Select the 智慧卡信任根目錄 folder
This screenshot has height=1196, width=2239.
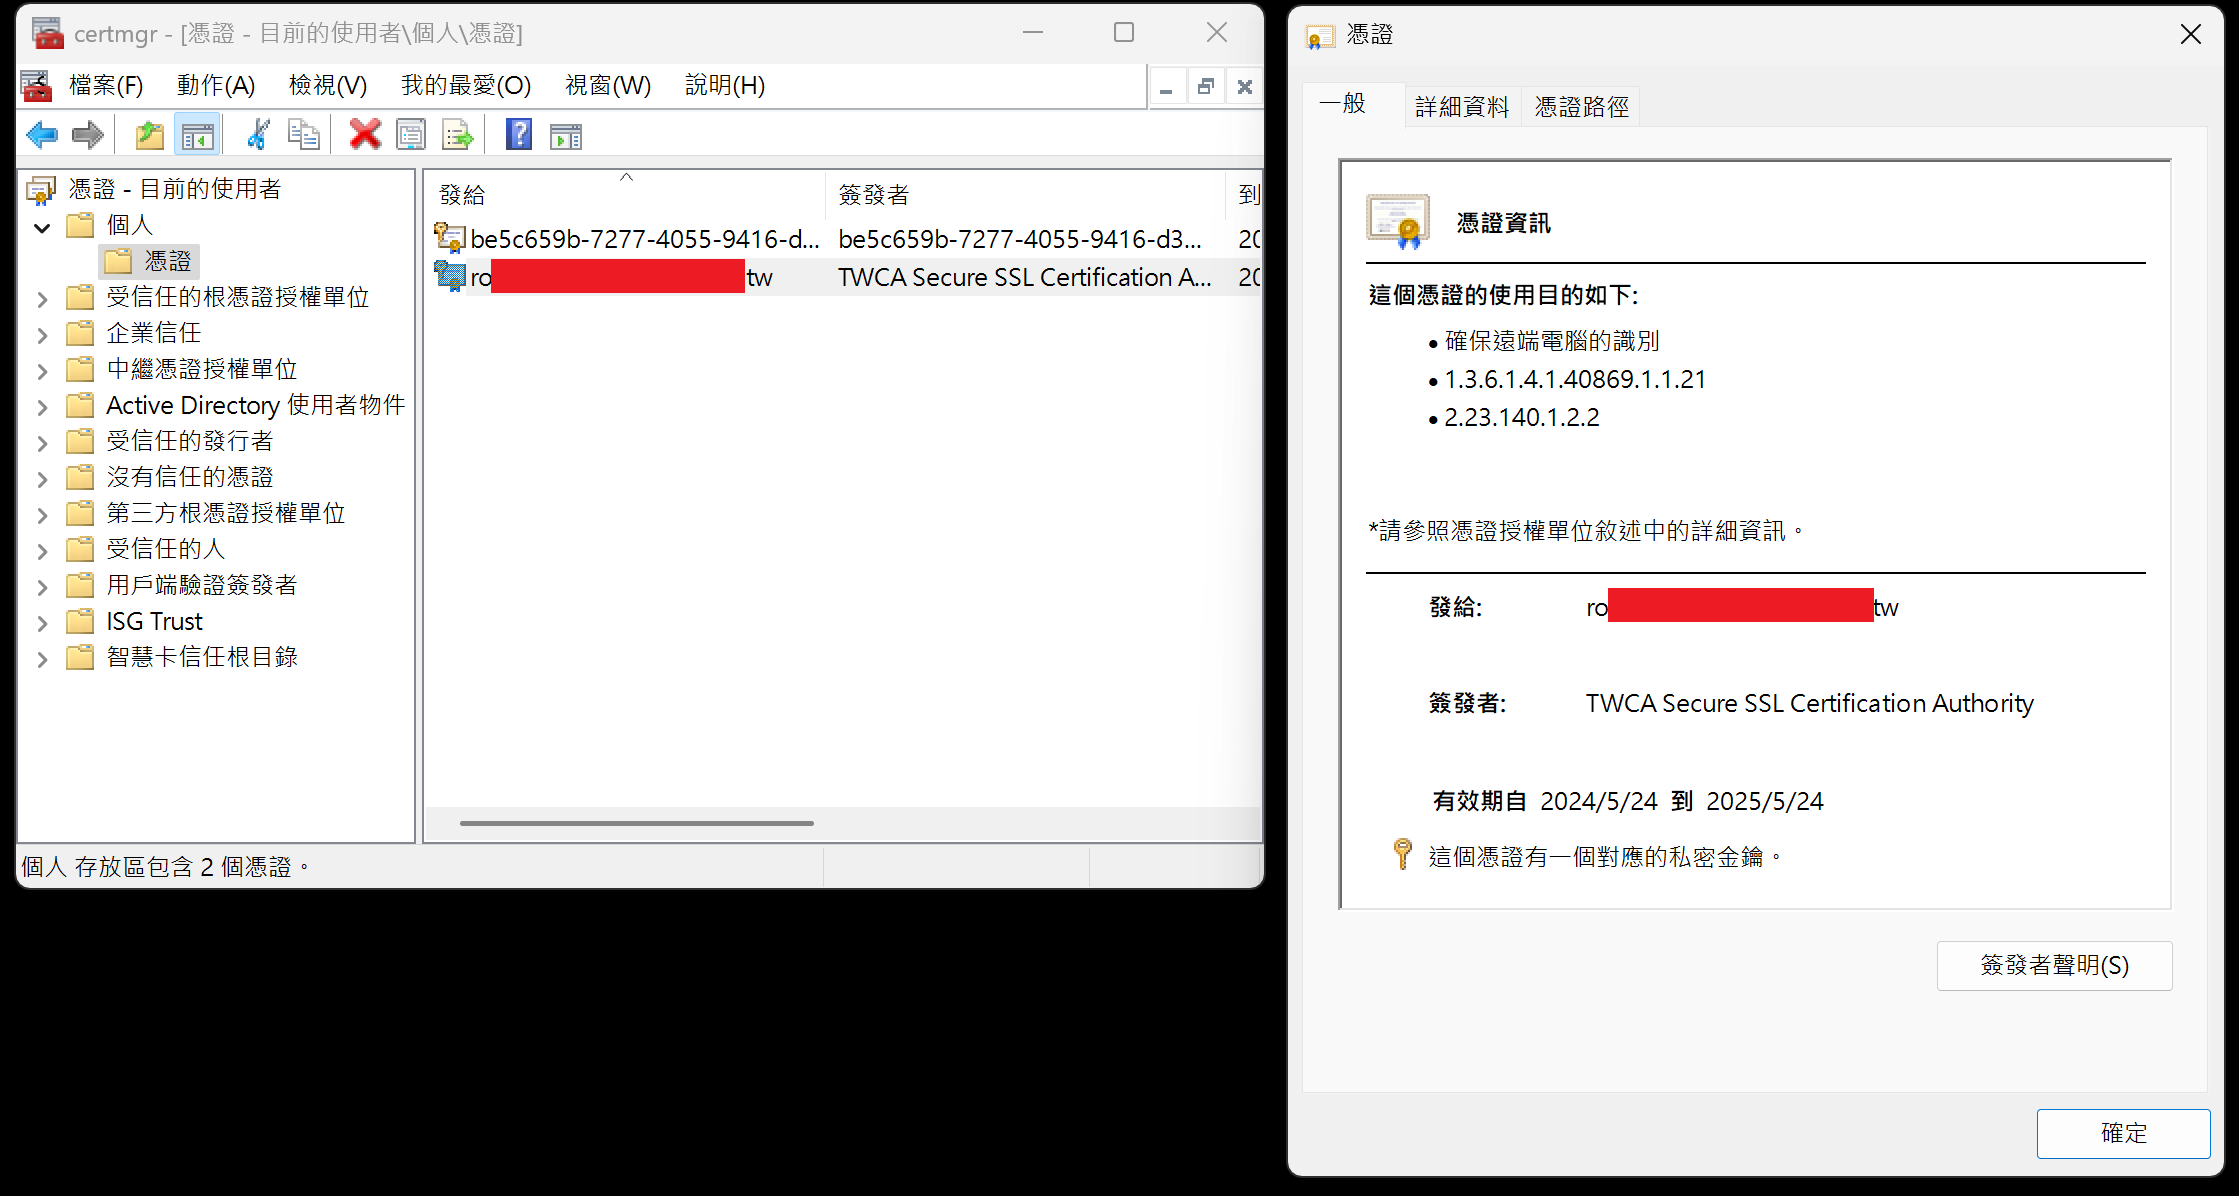pos(202,657)
